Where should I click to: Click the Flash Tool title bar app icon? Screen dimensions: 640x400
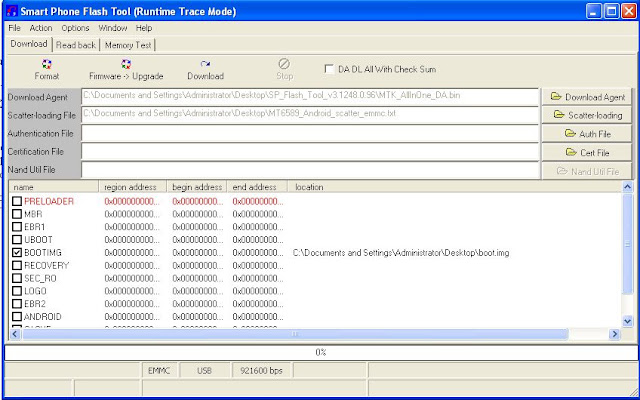(x=12, y=11)
